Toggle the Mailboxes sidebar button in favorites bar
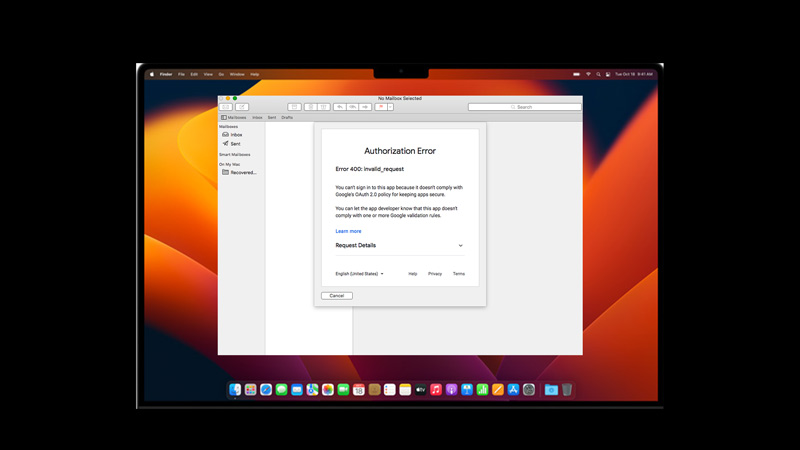 click(x=234, y=117)
